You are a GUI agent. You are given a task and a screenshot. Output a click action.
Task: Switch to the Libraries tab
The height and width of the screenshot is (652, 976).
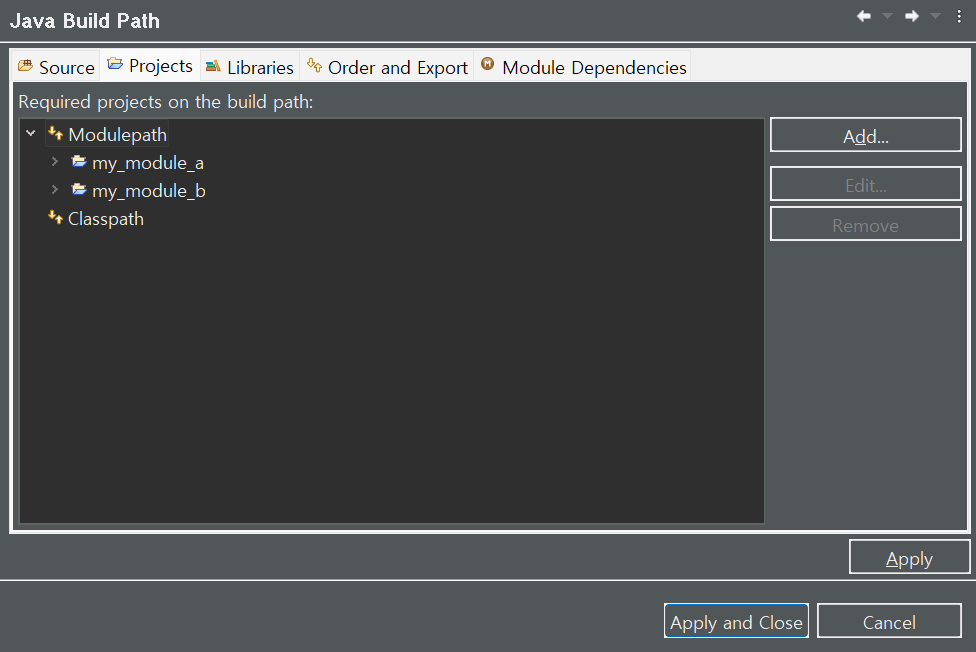click(x=250, y=67)
